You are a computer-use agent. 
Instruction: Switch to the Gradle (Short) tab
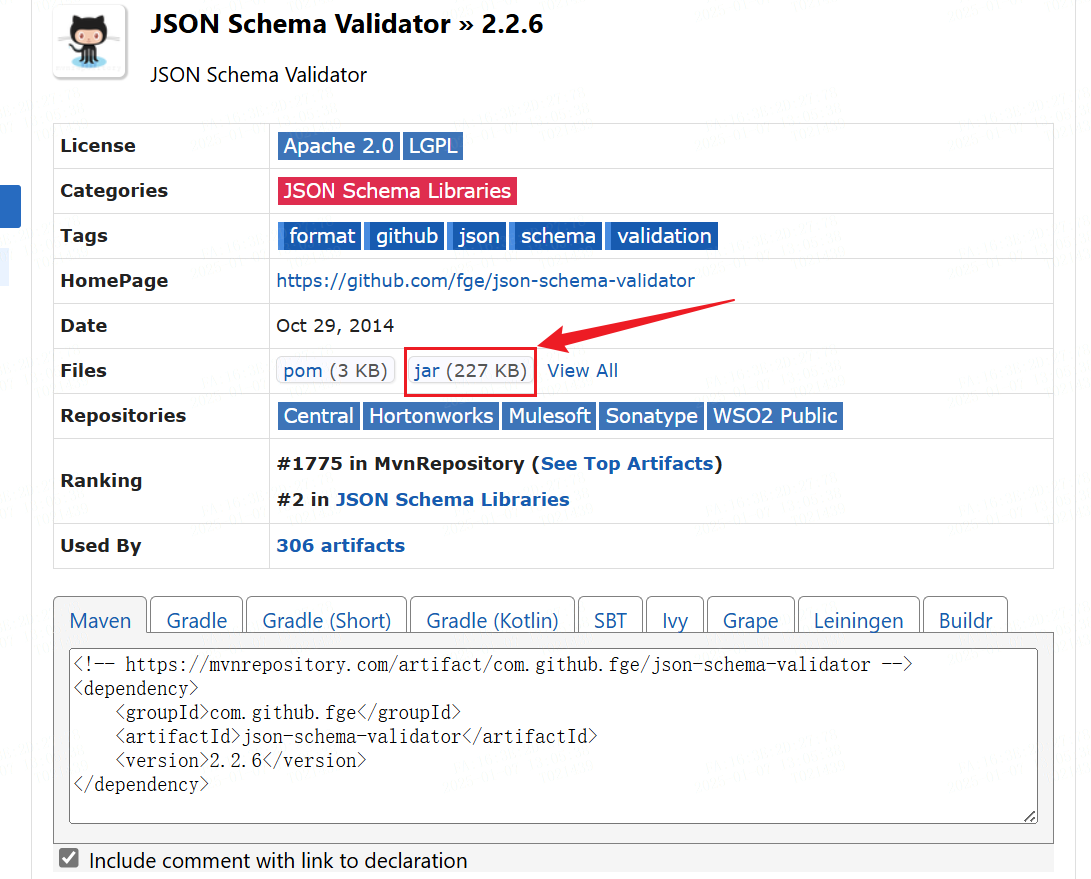point(326,615)
